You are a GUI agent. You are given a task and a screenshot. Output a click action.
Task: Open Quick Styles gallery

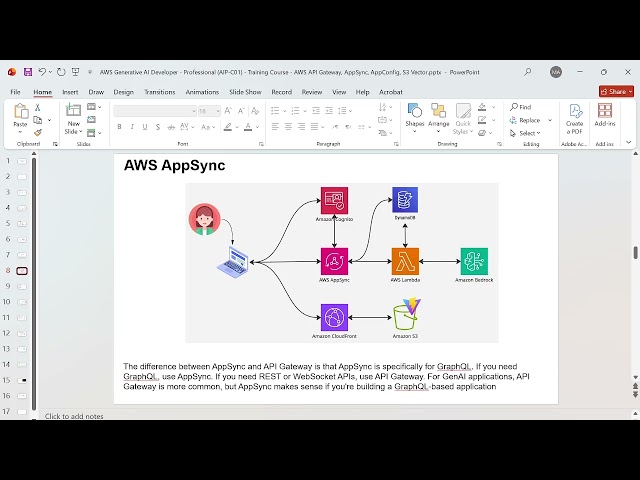click(463, 119)
